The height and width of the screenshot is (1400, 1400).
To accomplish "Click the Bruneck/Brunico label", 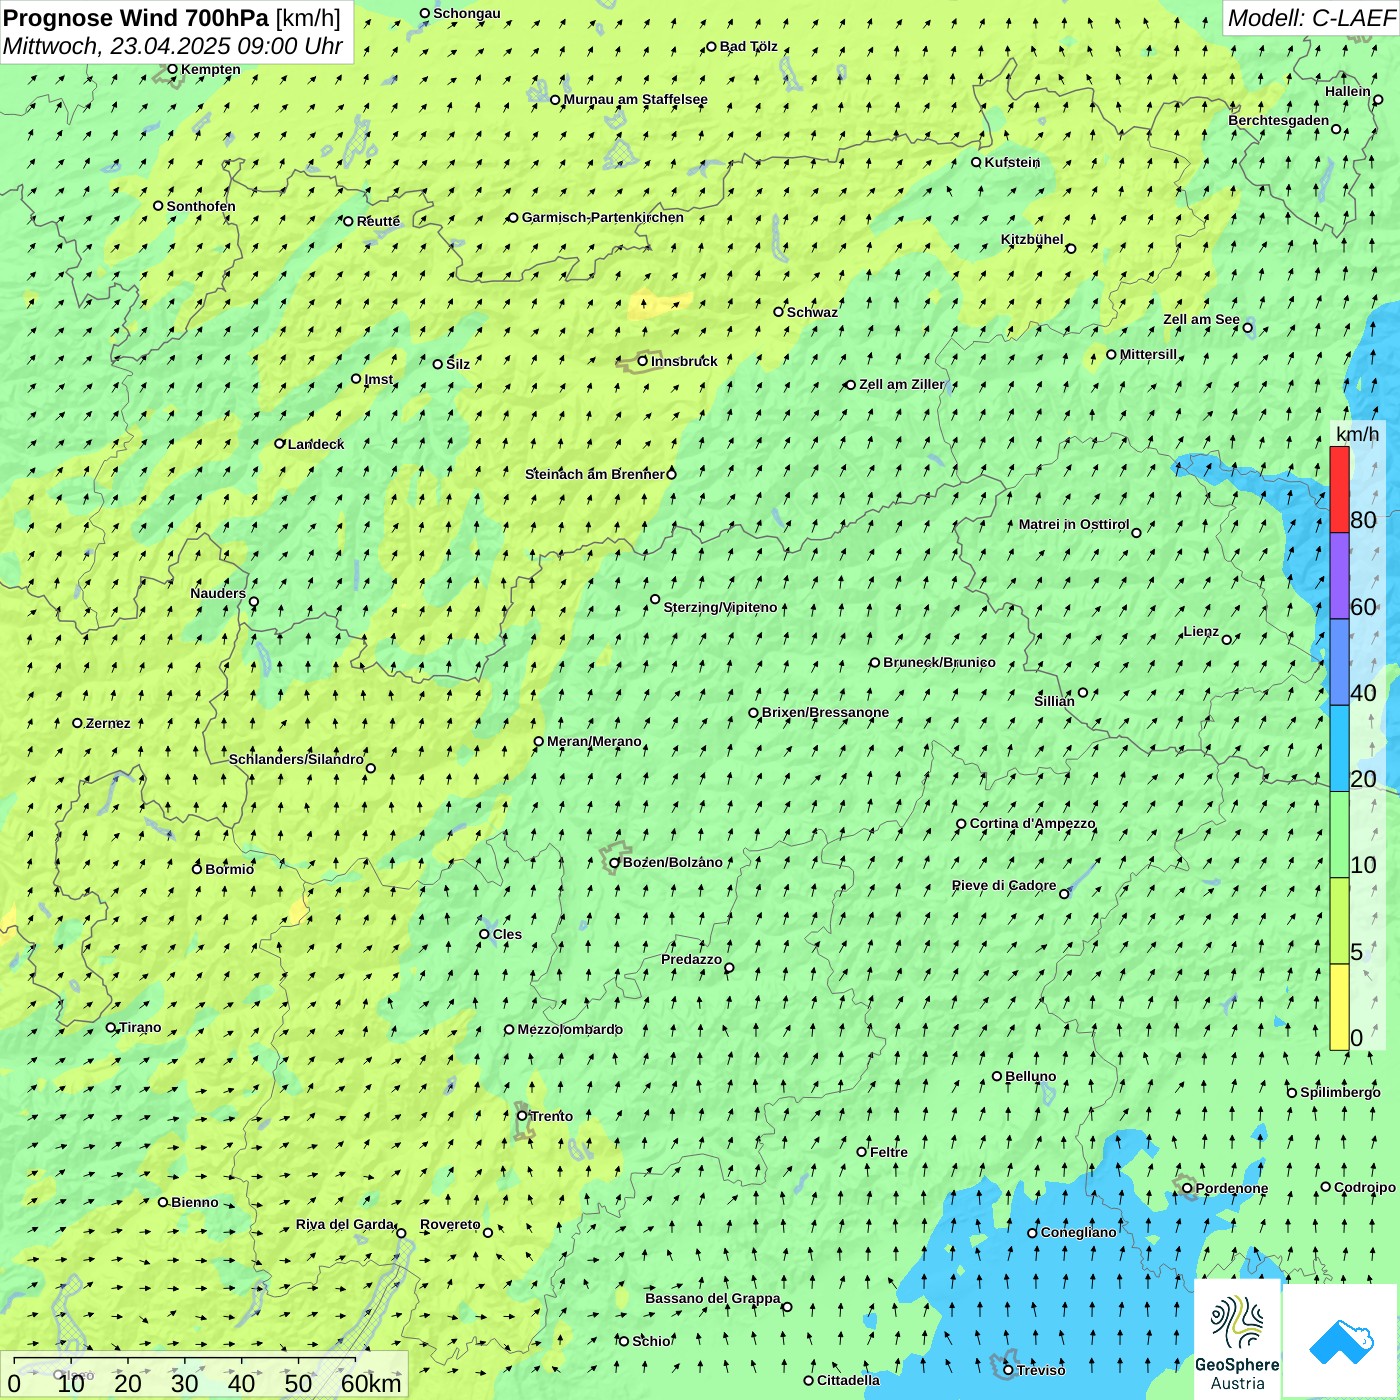I will (x=939, y=662).
